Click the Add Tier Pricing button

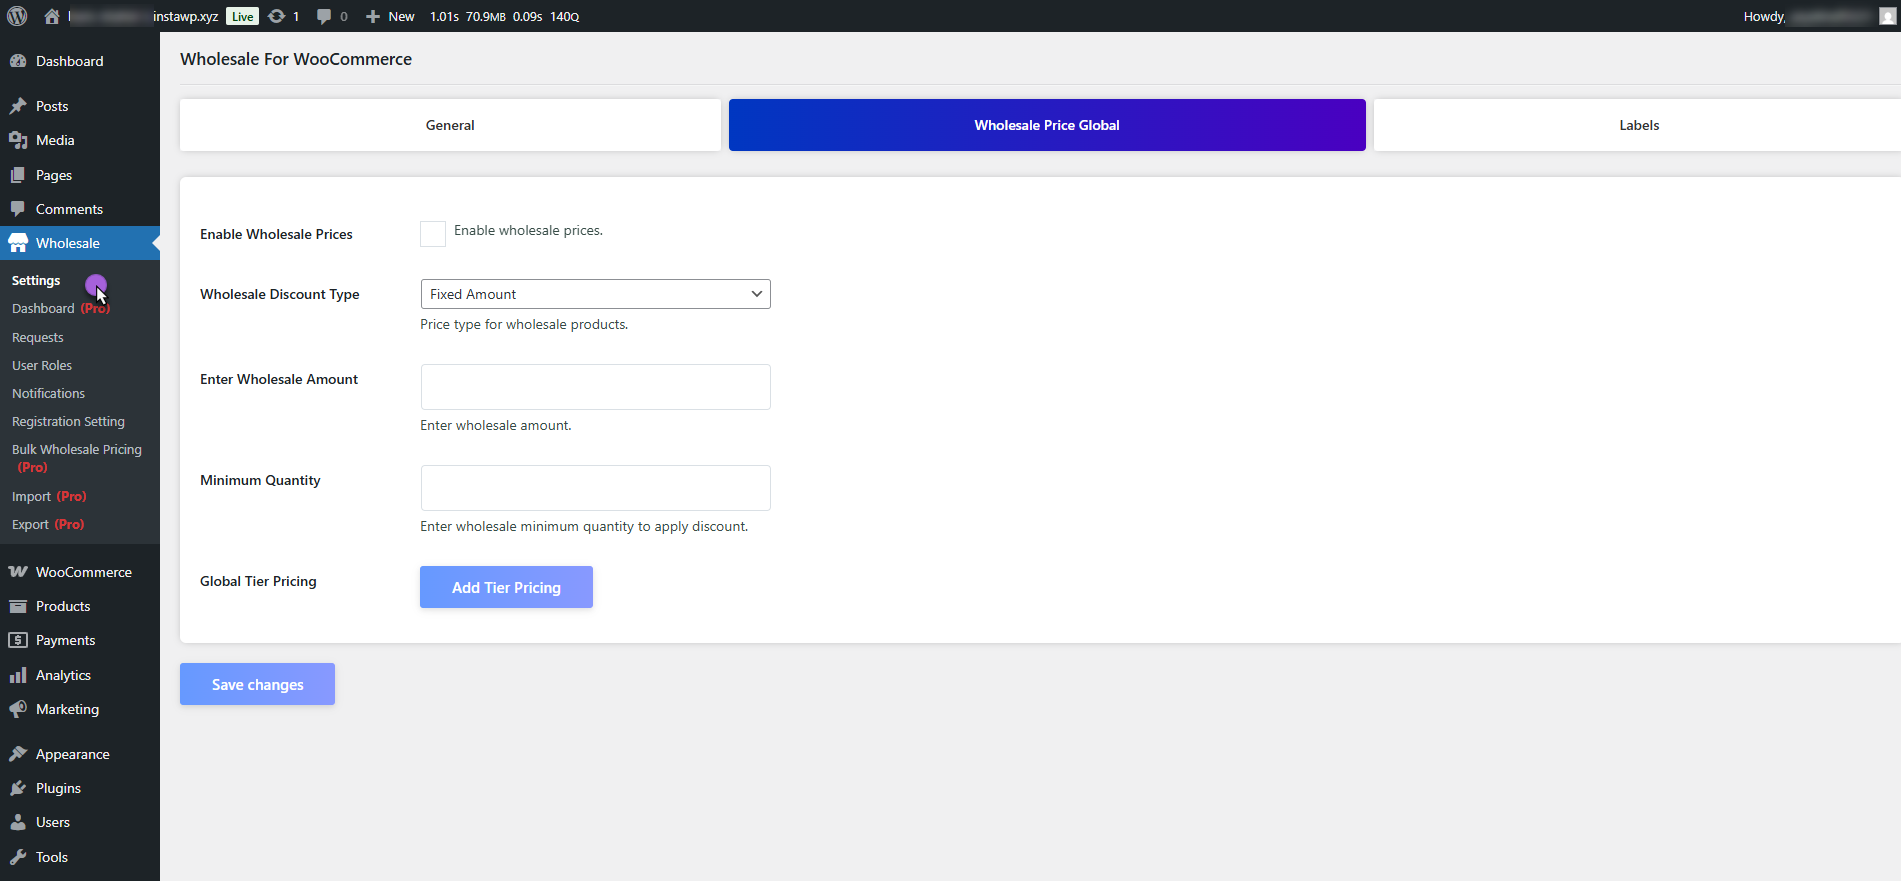506,587
